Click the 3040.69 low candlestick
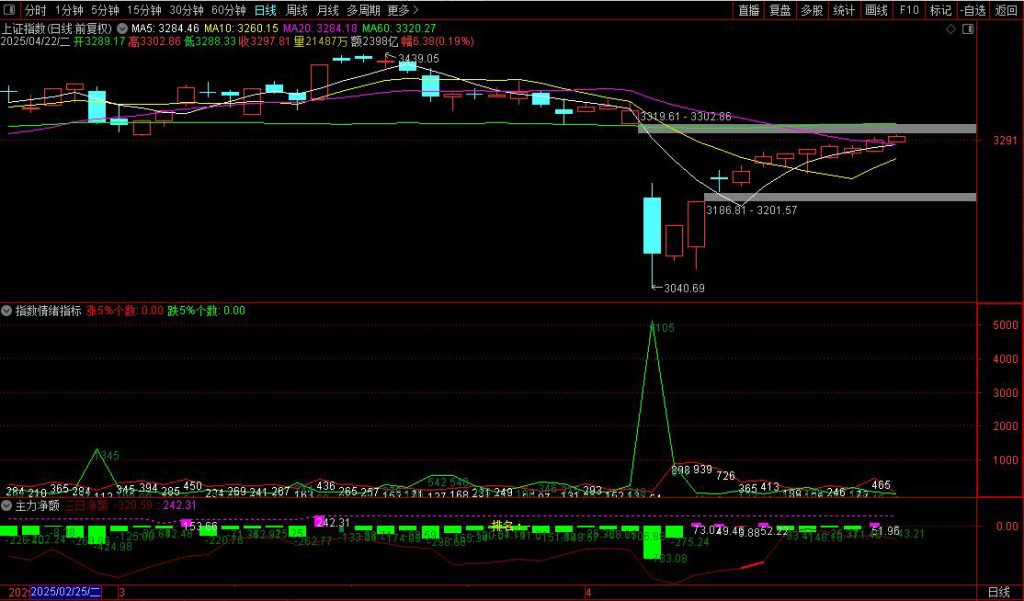Screen dimensions: 1024x601 click(x=651, y=225)
